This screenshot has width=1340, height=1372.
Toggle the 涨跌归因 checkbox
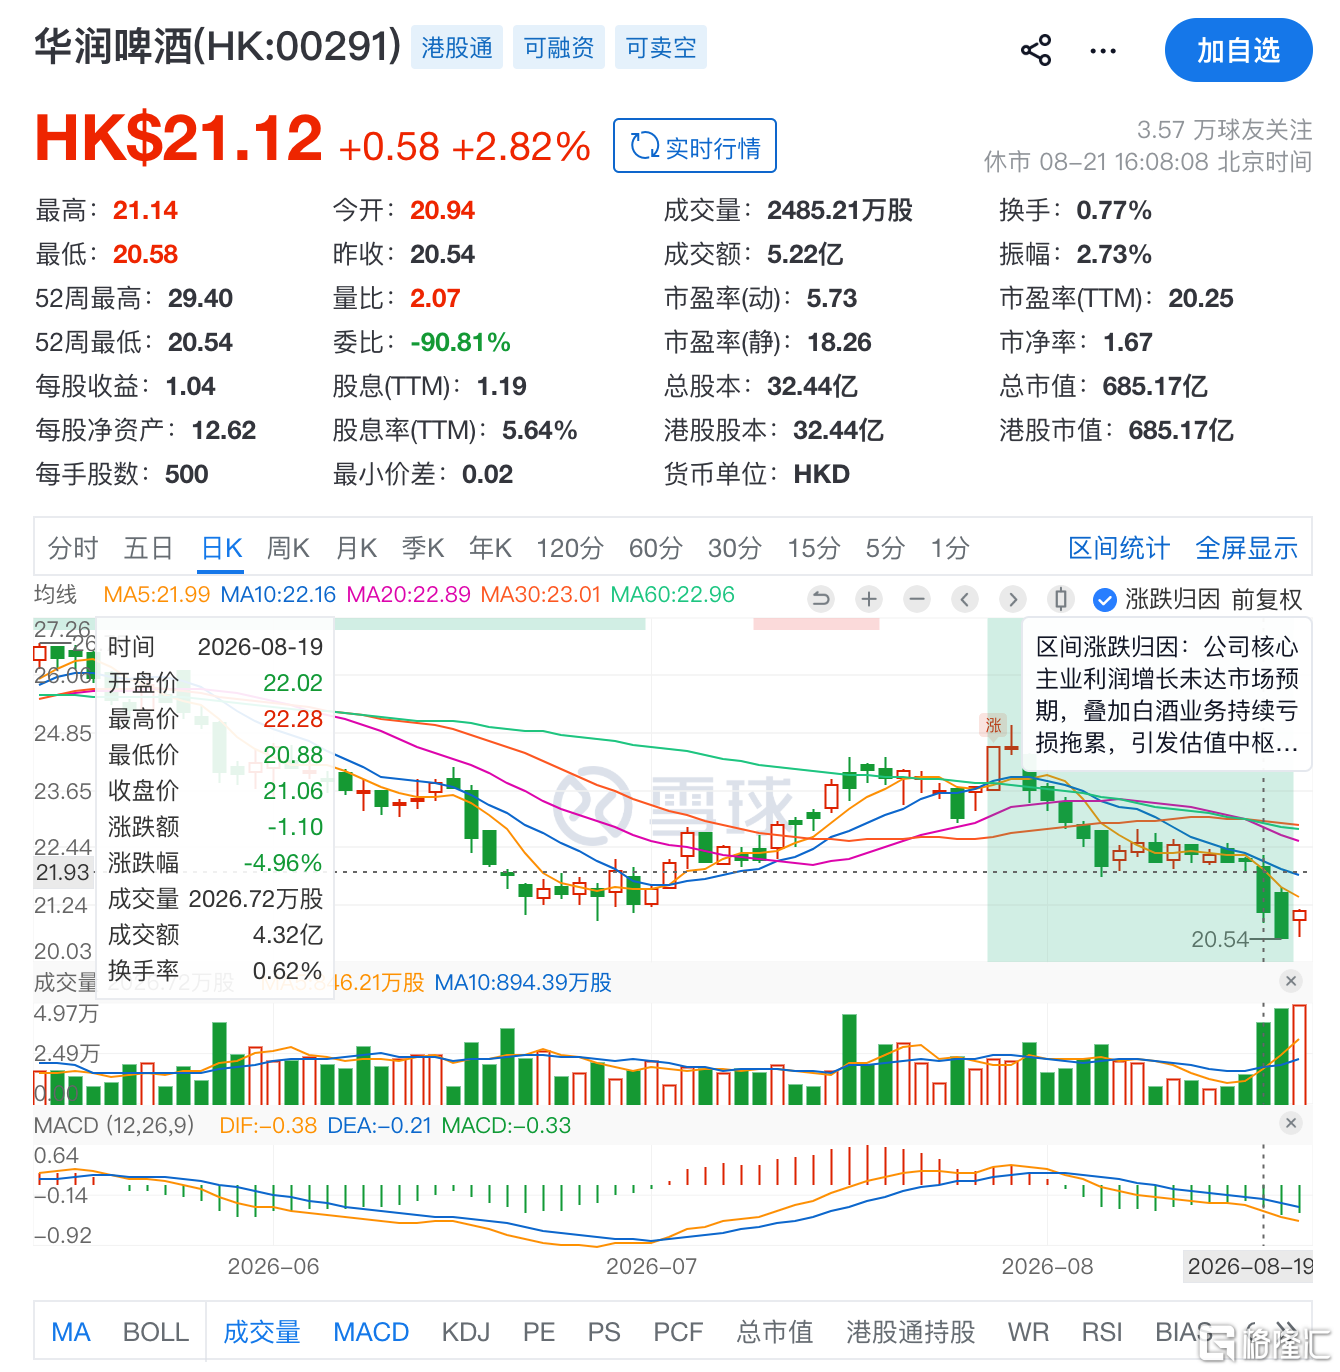point(1105,600)
